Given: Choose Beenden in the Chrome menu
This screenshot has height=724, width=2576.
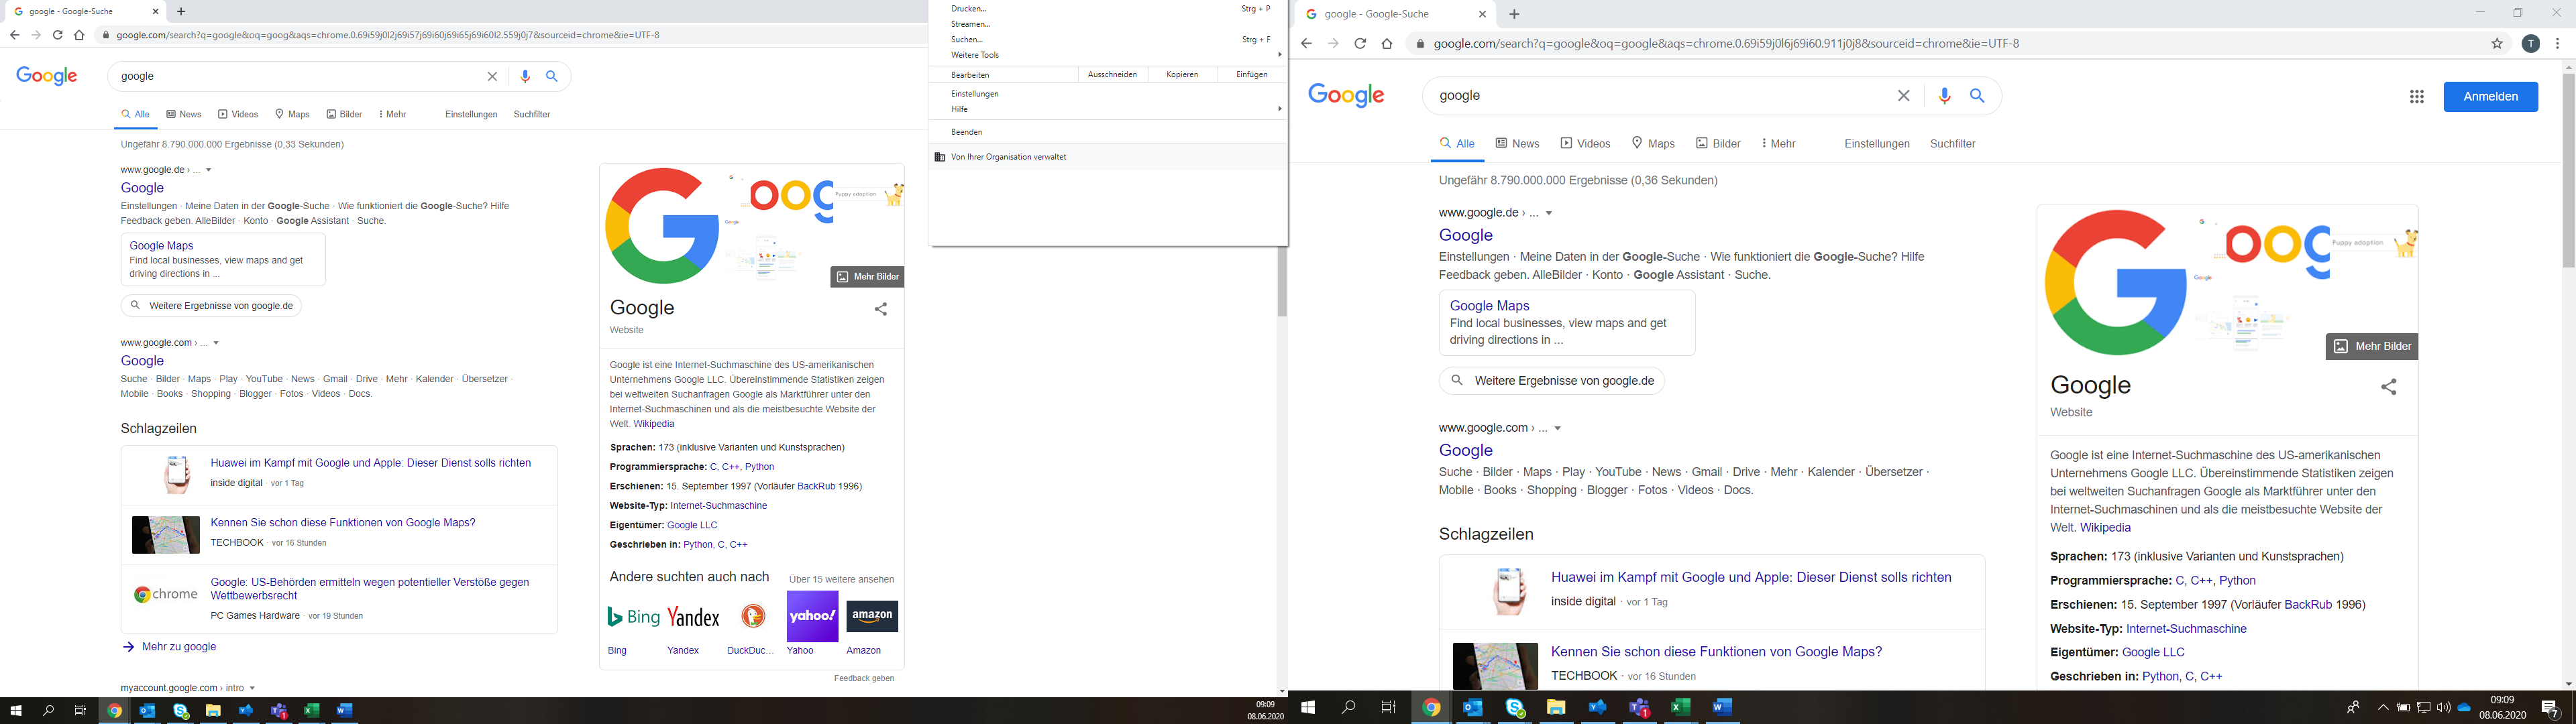Looking at the screenshot, I should click(x=1108, y=132).
